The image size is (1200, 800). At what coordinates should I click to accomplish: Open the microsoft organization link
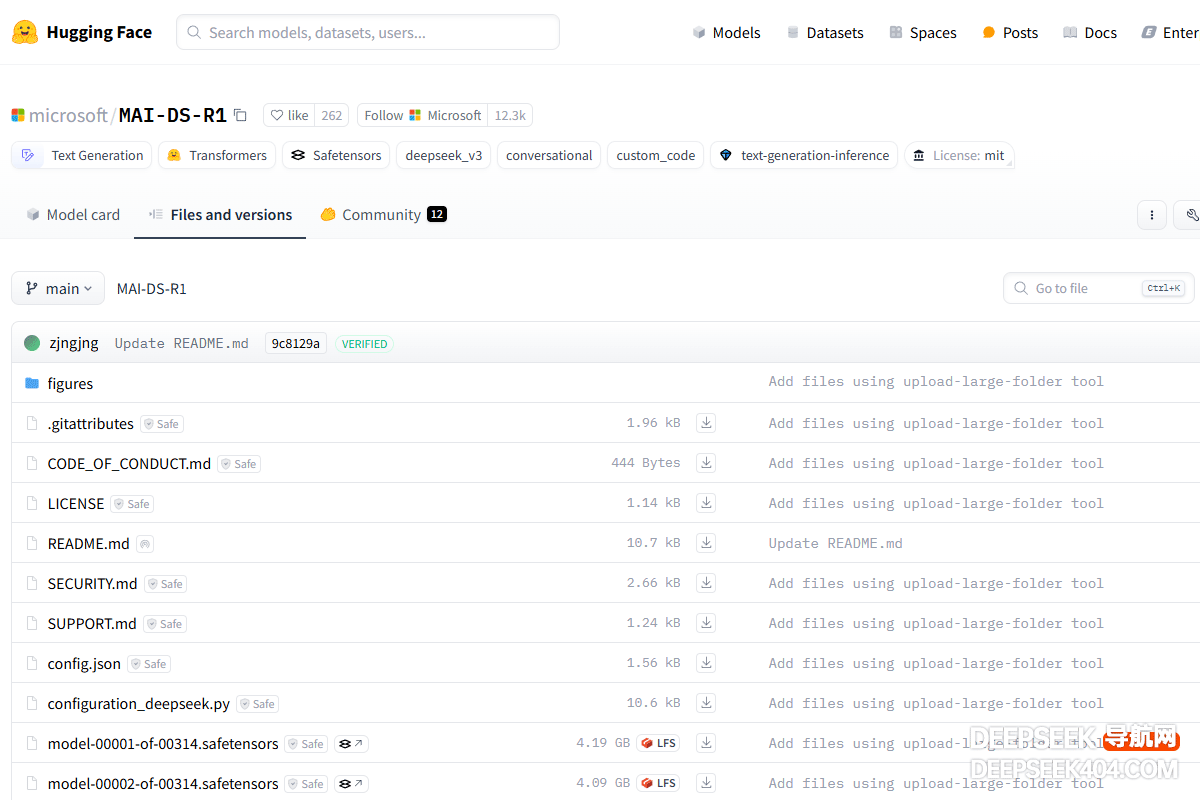click(68, 115)
